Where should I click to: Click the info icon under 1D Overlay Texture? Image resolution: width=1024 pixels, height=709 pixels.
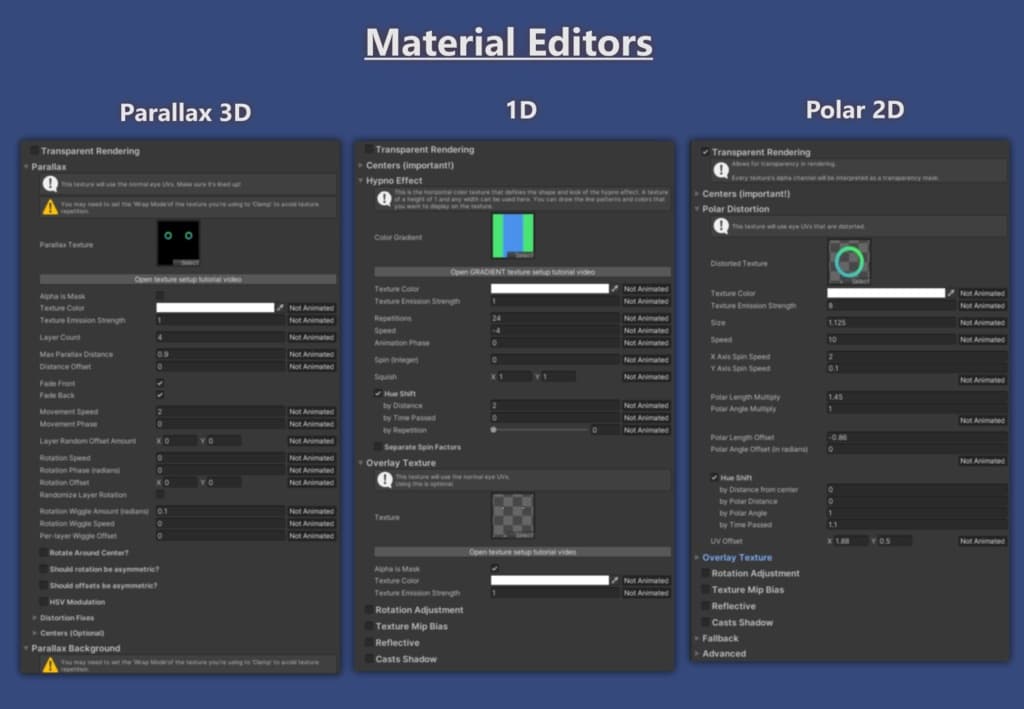(x=385, y=480)
